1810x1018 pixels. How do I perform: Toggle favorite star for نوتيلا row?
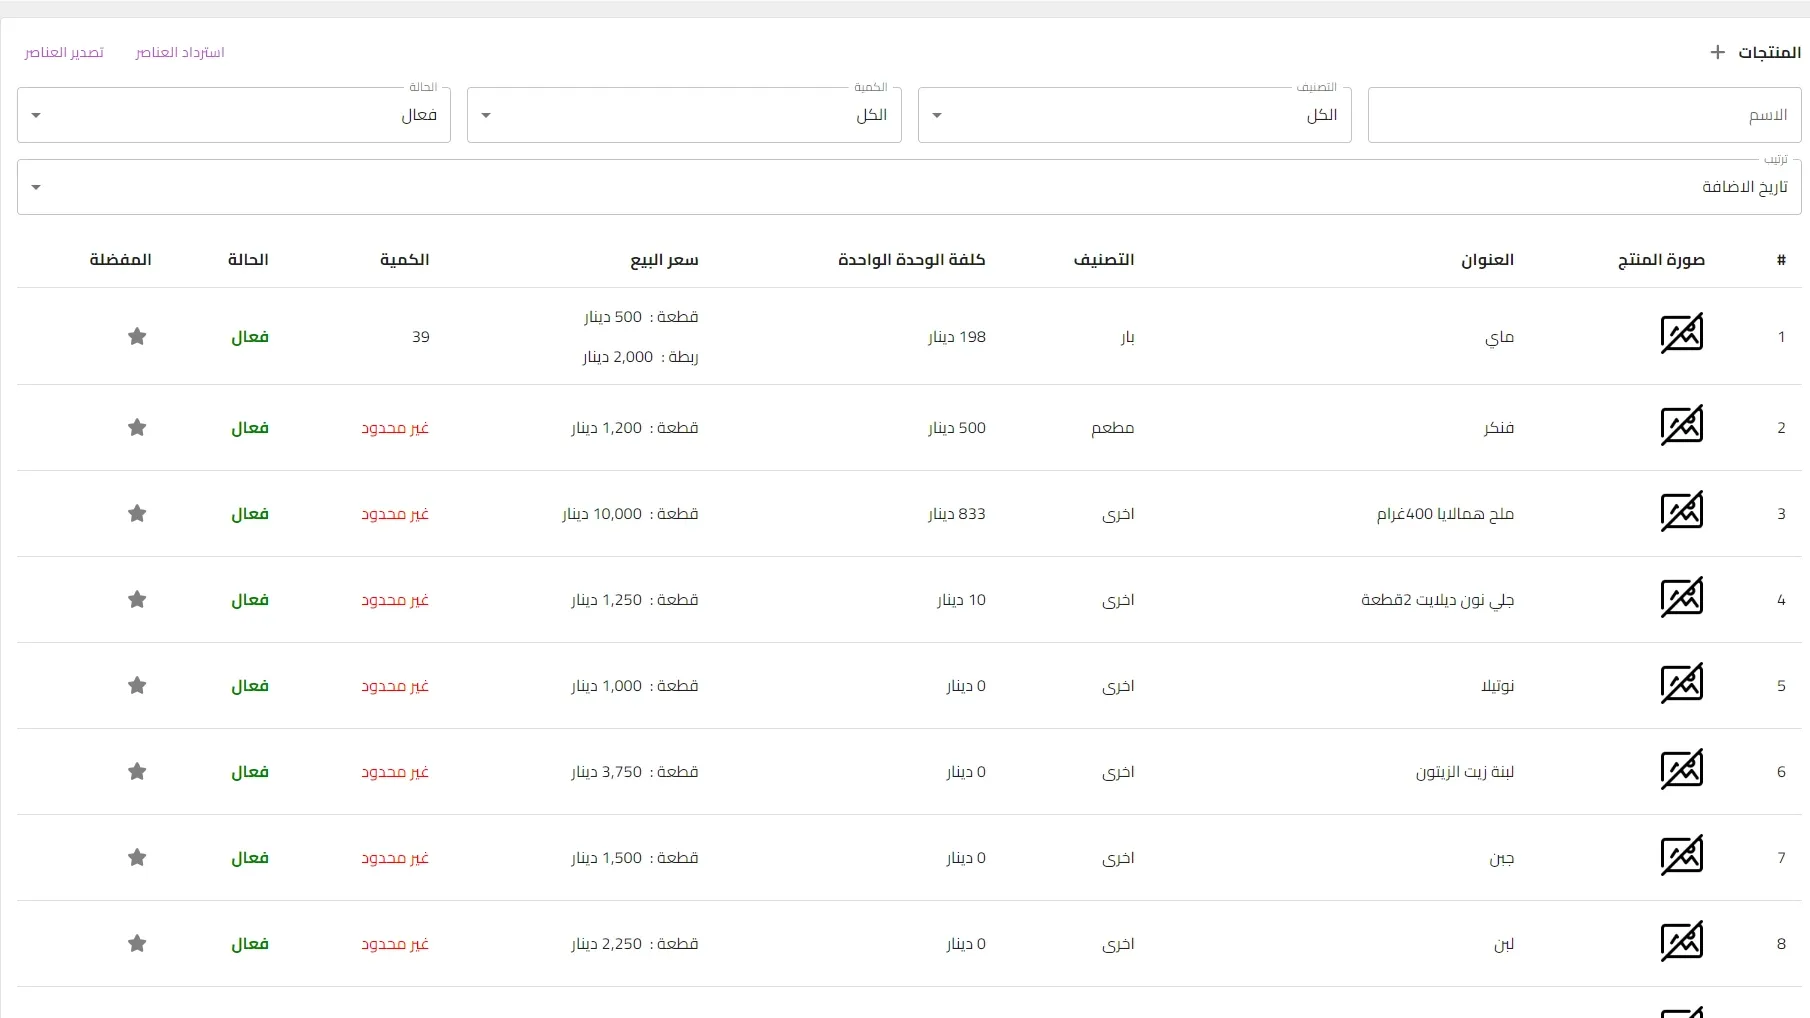tap(137, 686)
